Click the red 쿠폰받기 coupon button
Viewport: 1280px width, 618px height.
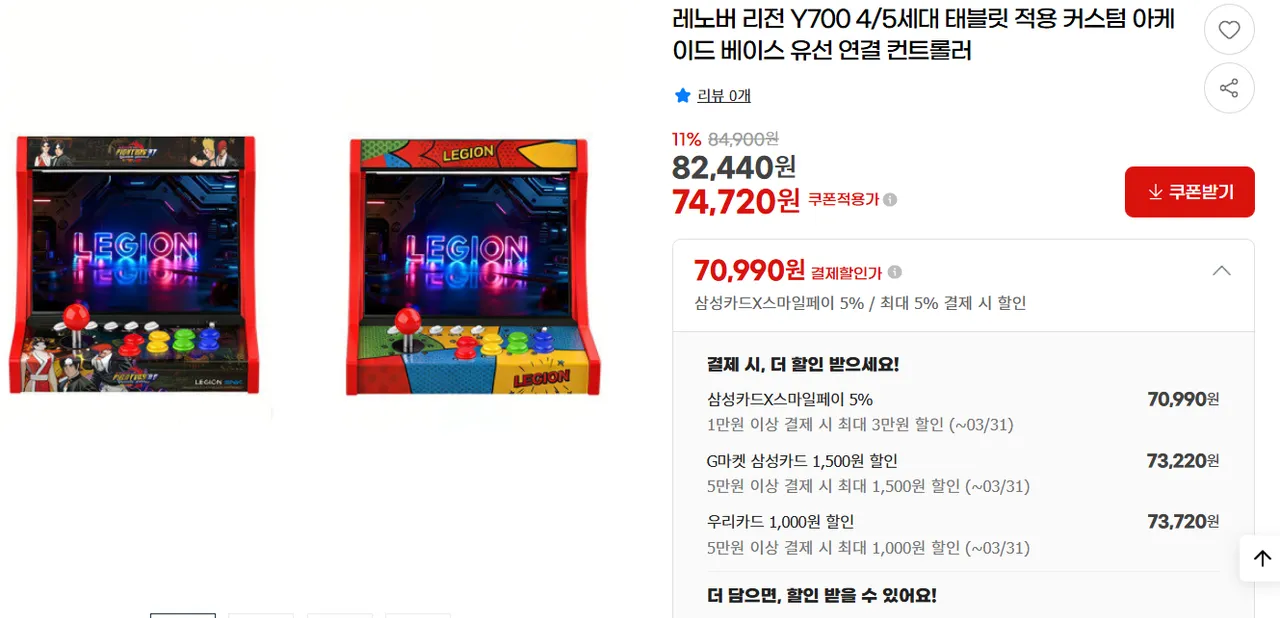(1190, 192)
